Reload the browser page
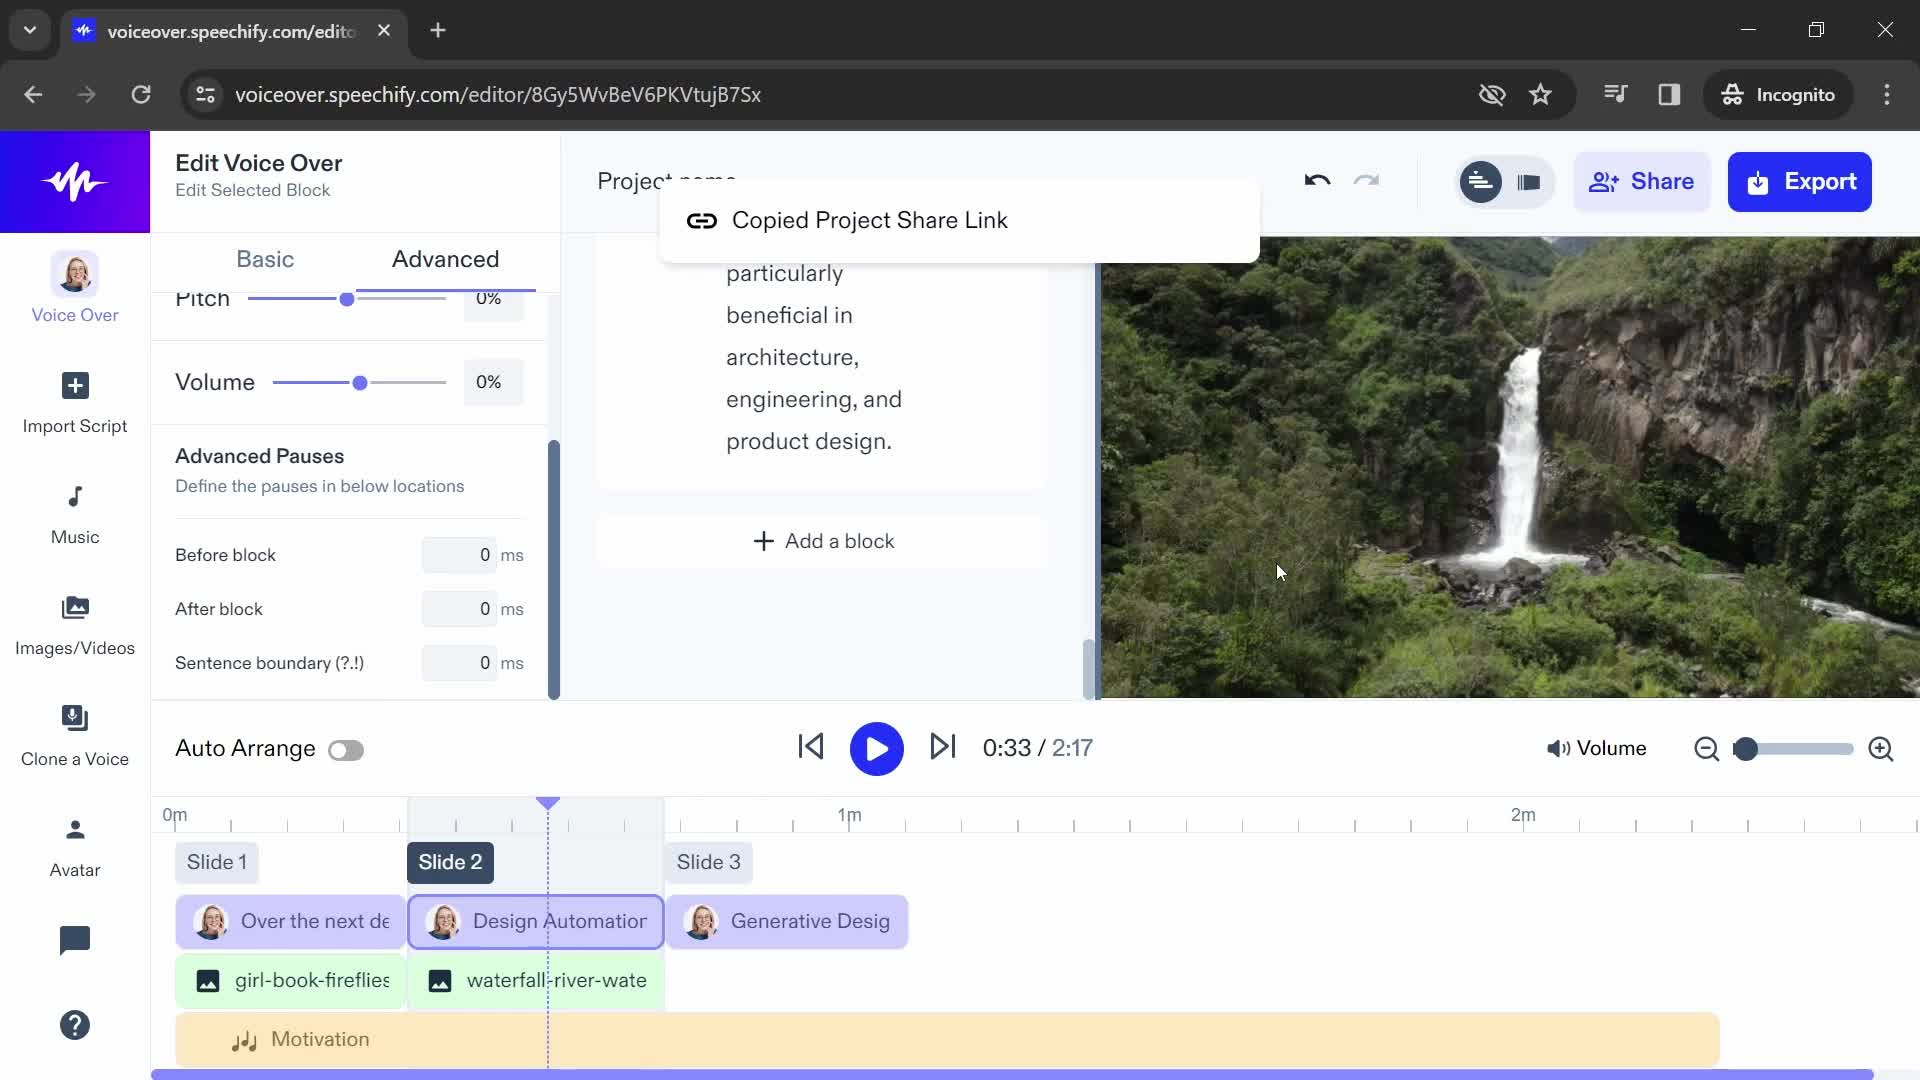 coord(141,94)
